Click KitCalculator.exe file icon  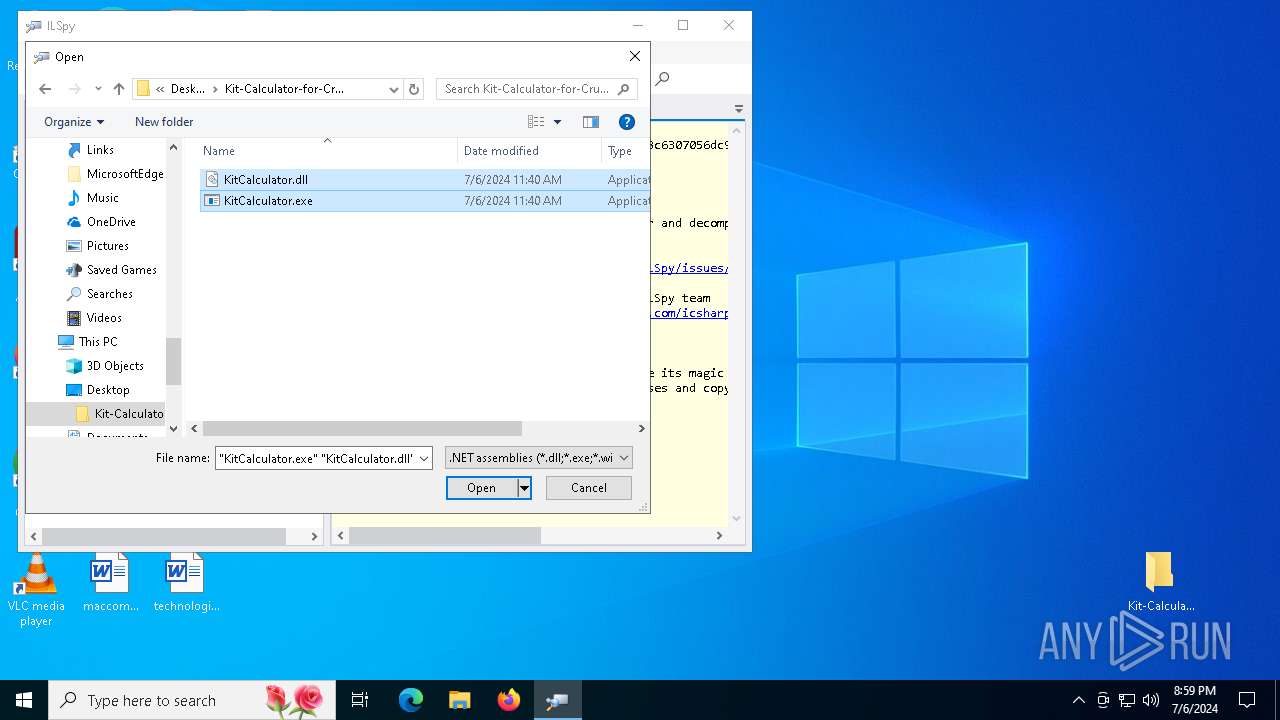point(211,201)
